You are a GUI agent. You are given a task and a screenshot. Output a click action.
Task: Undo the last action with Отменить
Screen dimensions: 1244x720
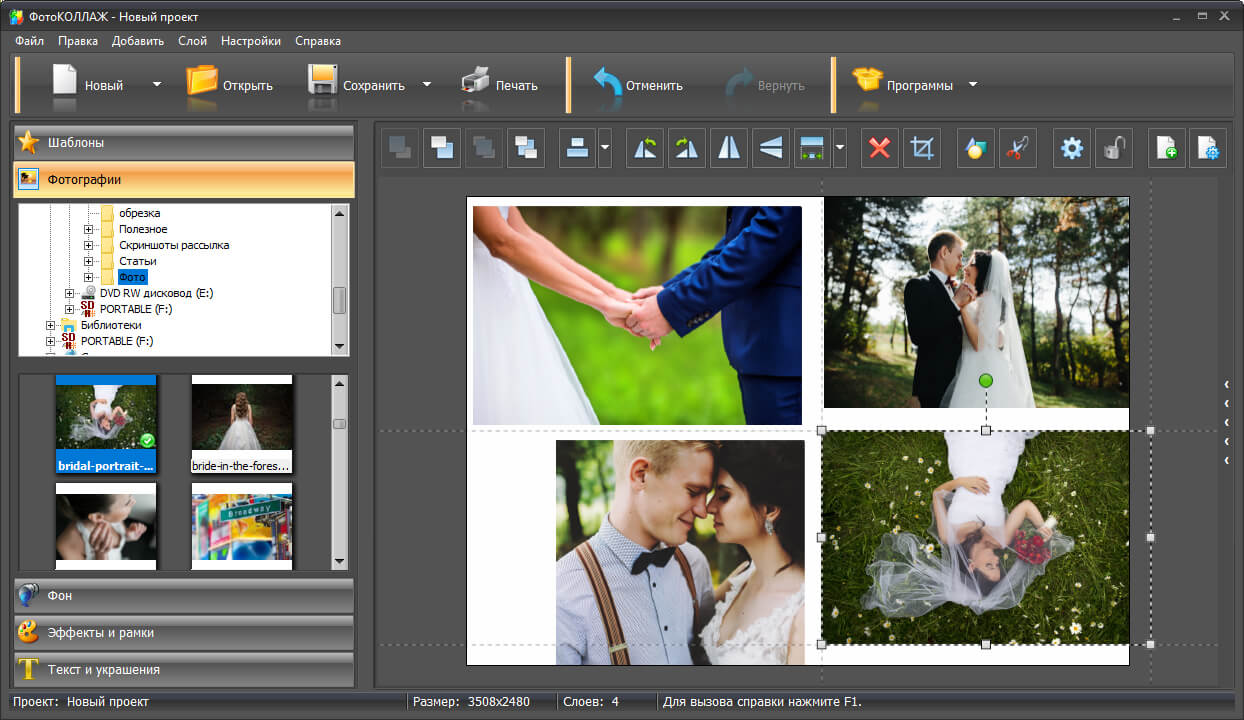pos(607,84)
